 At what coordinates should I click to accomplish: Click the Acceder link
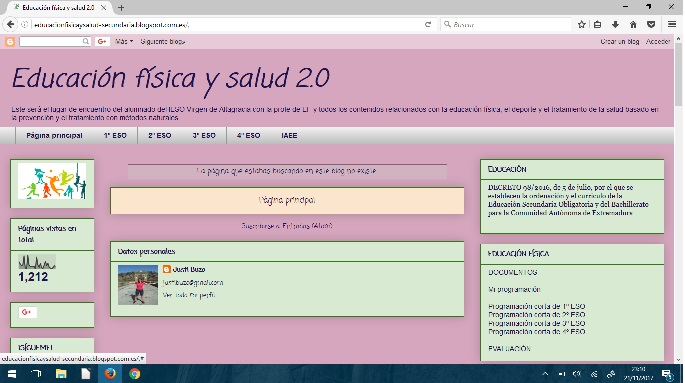pyautogui.click(x=658, y=41)
